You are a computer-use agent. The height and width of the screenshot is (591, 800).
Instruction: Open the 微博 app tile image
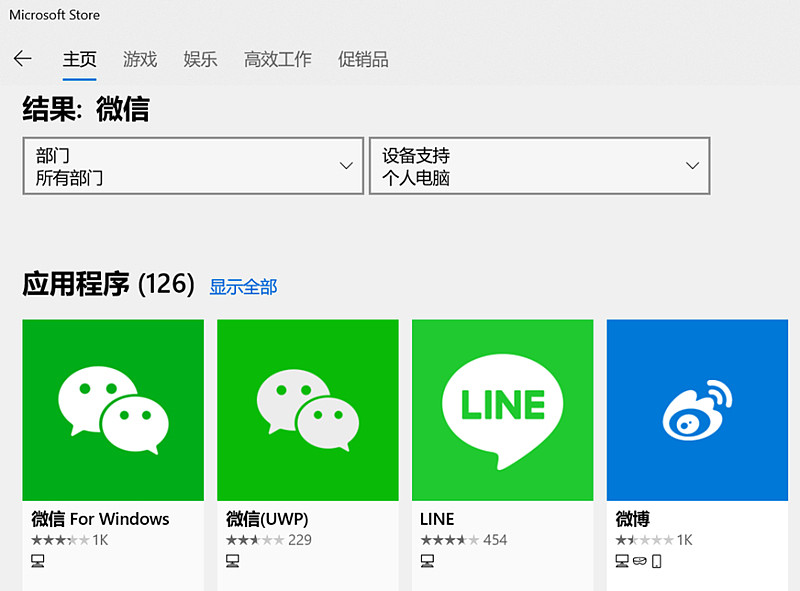tap(697, 410)
